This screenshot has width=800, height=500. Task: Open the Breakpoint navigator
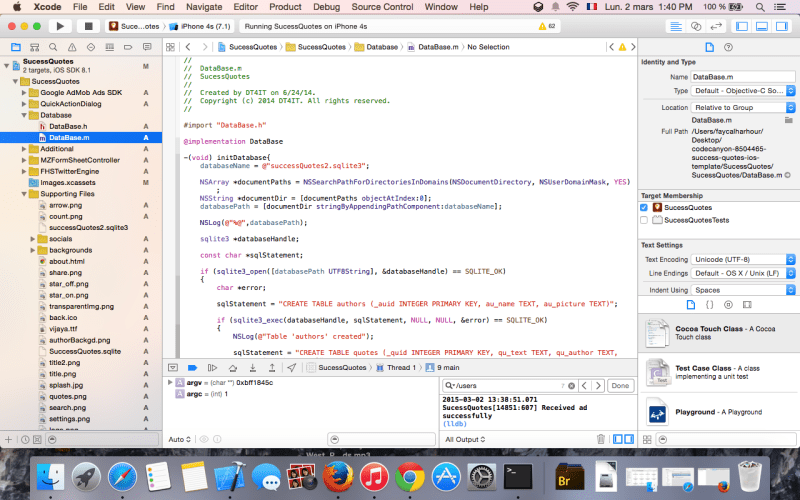(x=128, y=47)
